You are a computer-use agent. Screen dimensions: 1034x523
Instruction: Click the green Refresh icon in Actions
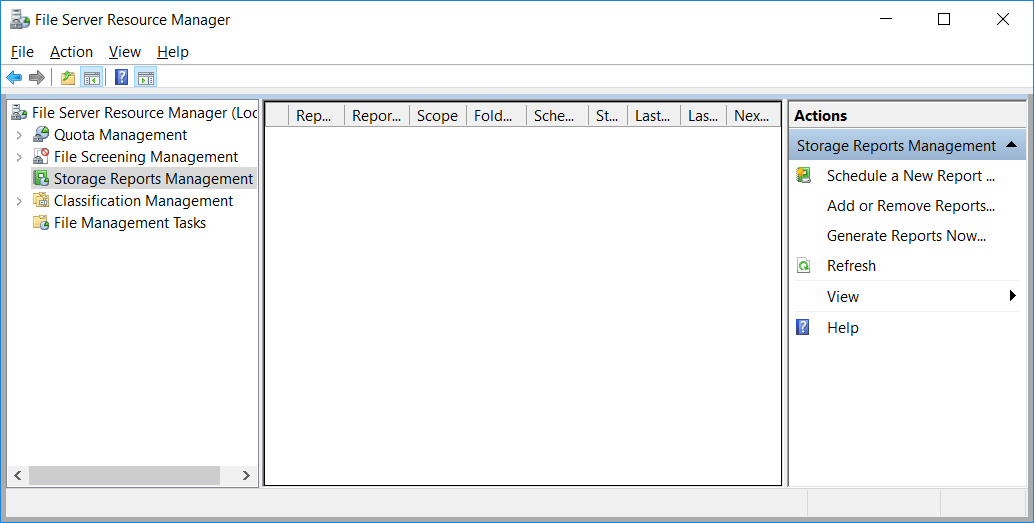pyautogui.click(x=803, y=266)
